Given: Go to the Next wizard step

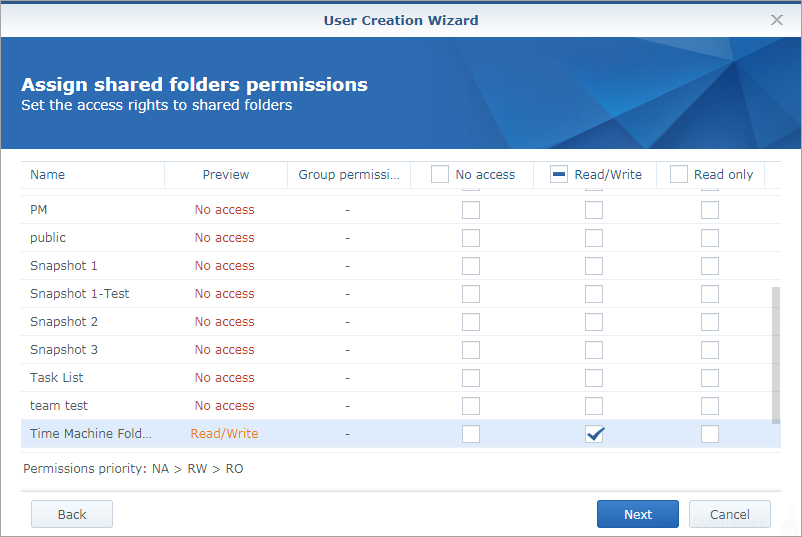Looking at the screenshot, I should pyautogui.click(x=637, y=514).
